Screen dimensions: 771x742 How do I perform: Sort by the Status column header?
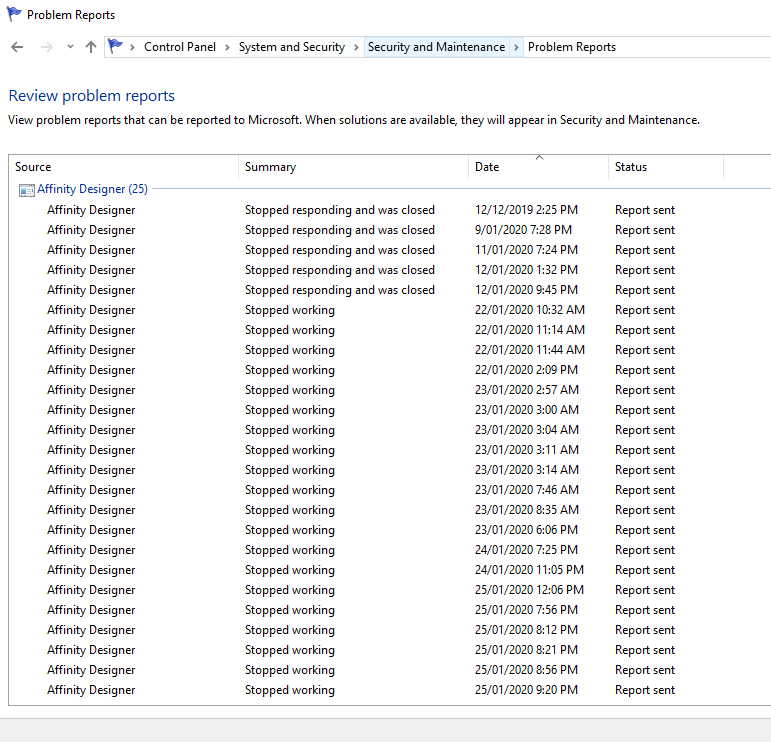click(x=666, y=167)
